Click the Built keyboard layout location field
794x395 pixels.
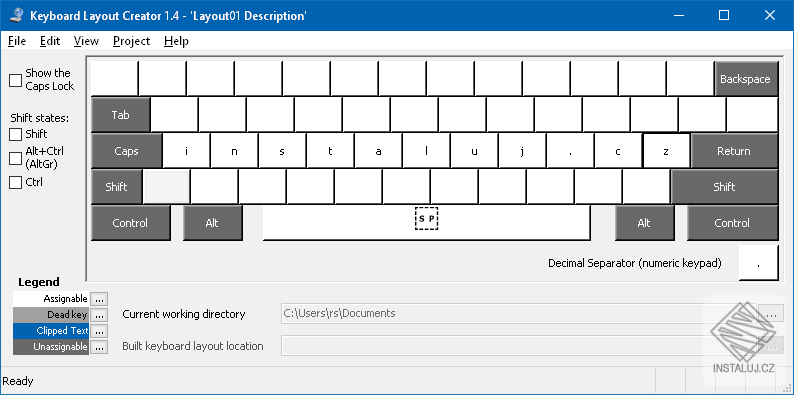(519, 346)
